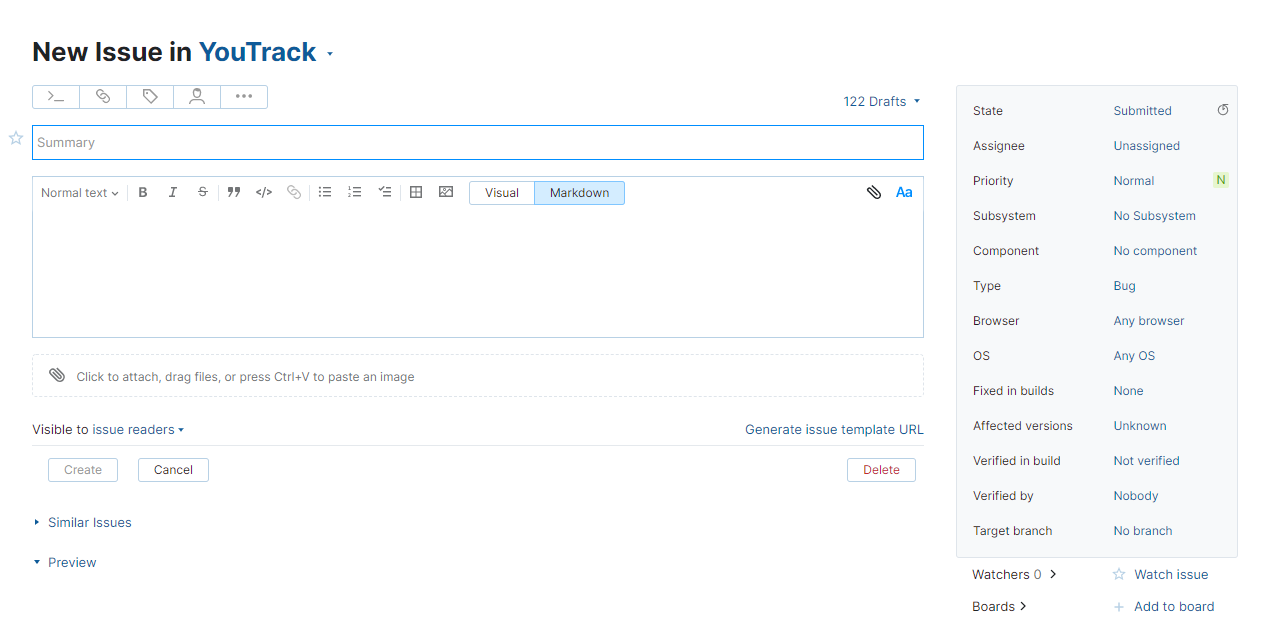Insert a checklist
Image resolution: width=1270 pixels, height=641 pixels.
pyautogui.click(x=385, y=192)
